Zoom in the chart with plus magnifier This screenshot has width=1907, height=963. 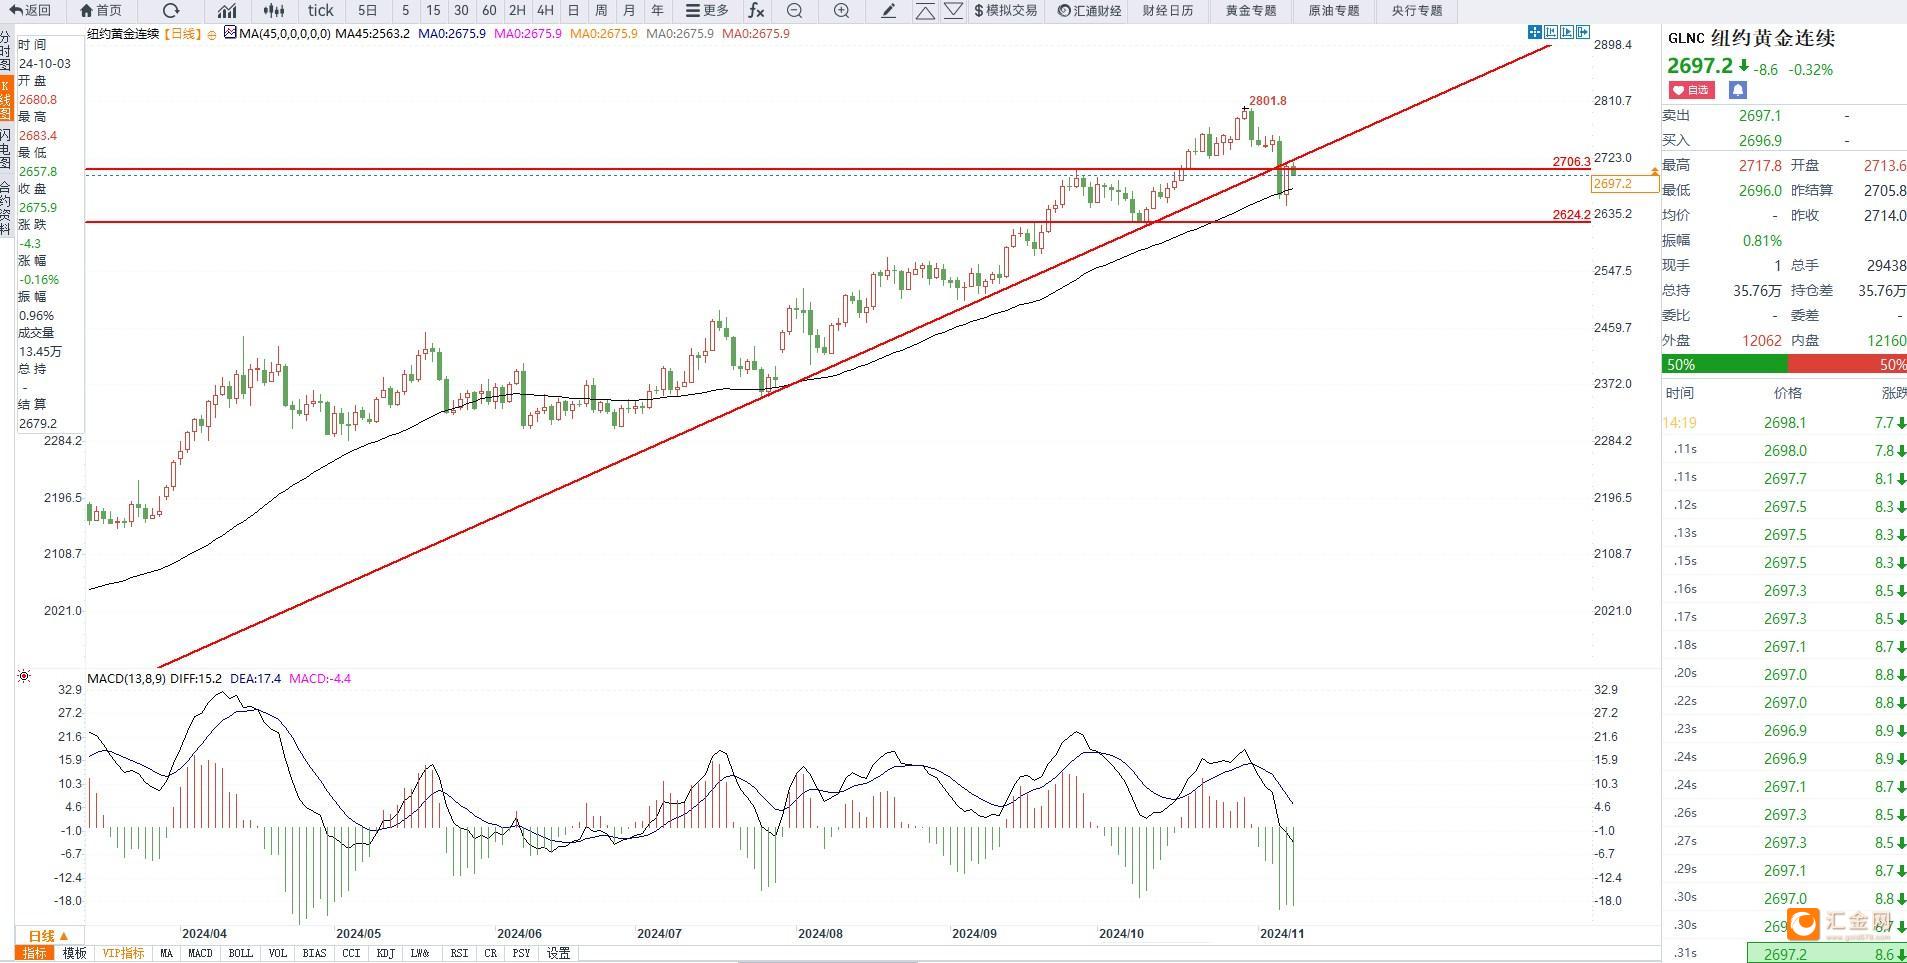click(x=841, y=10)
